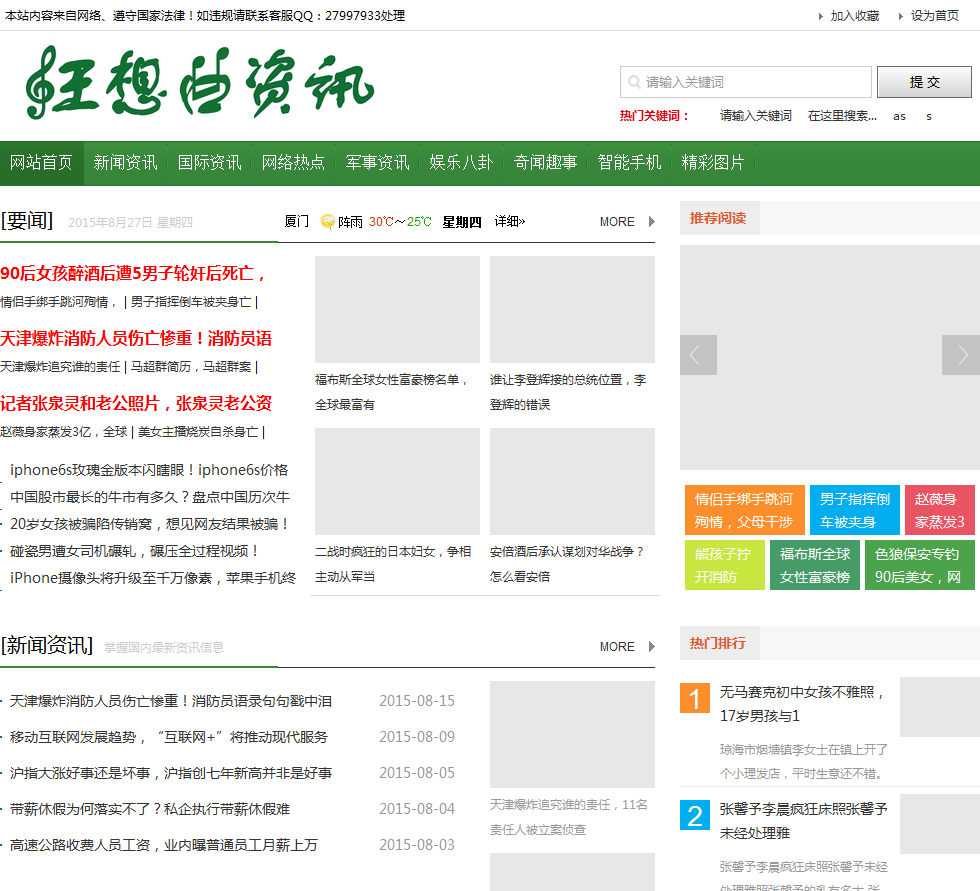Image resolution: width=980 pixels, height=891 pixels.
Task: Click blue tile 男子指挥倒车被夹身
Action: [855, 510]
